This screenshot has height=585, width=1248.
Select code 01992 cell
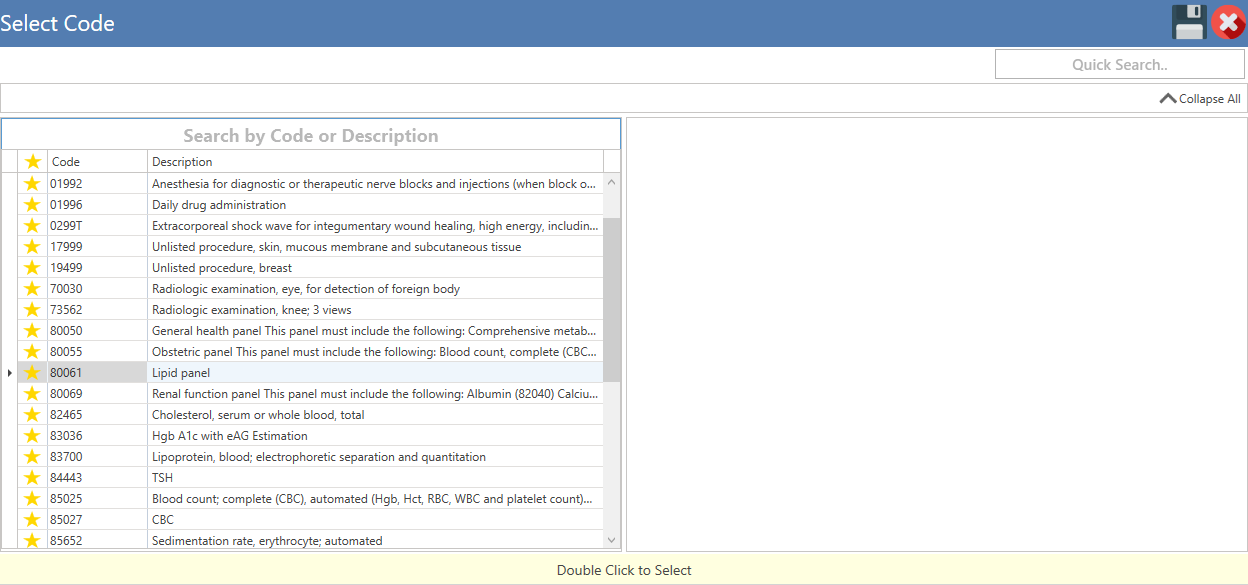[x=97, y=184]
